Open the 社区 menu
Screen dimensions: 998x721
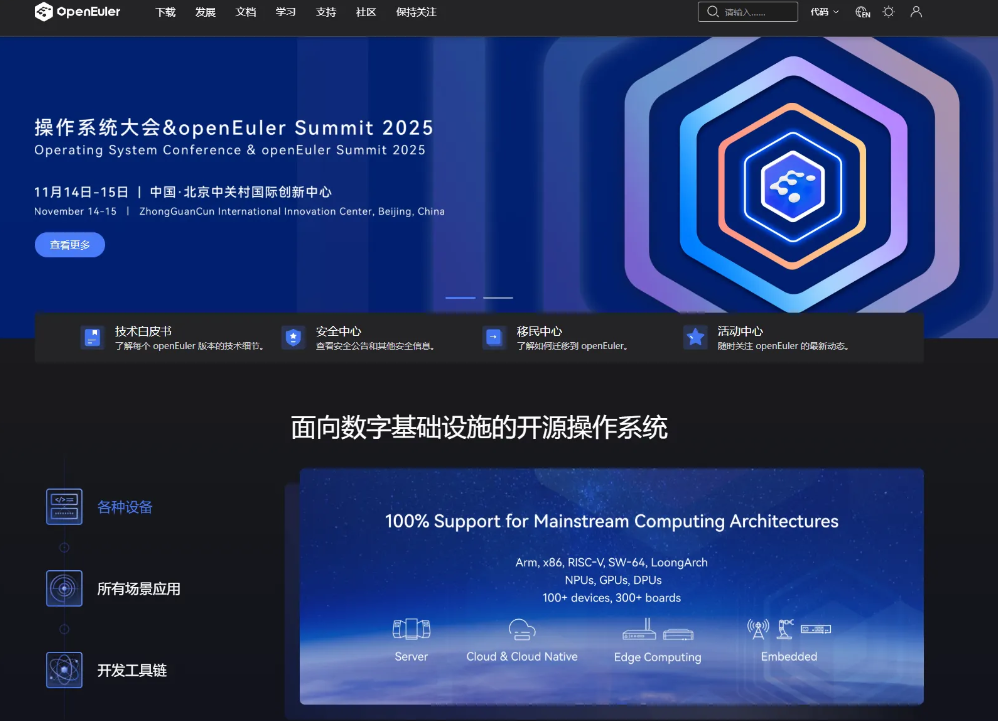pos(366,12)
